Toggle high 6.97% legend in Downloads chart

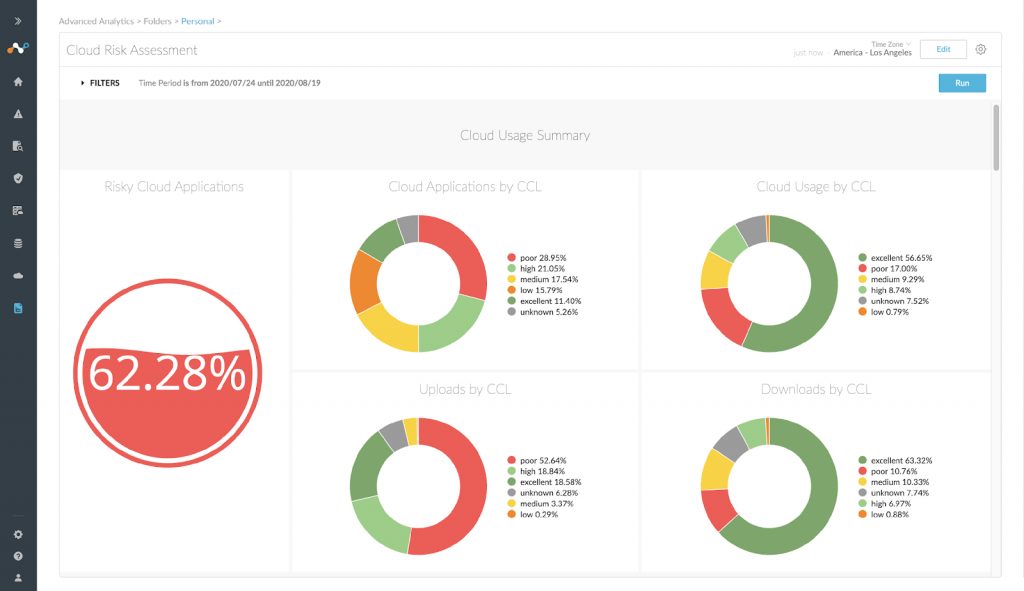885,503
